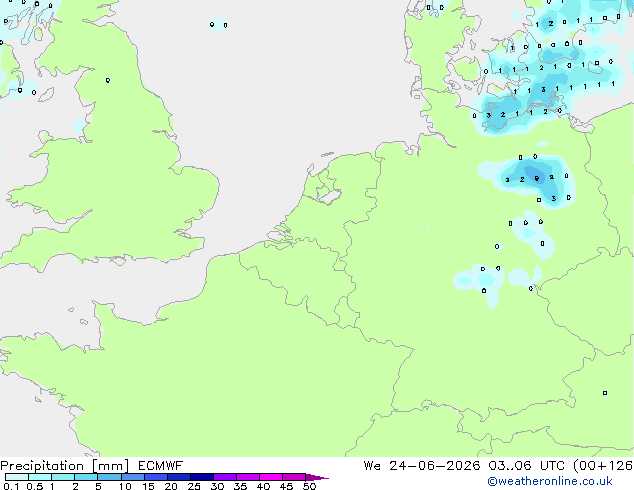Click the above-50 mm legend arrow tip
This screenshot has width=634, height=490.
pos(317,477)
